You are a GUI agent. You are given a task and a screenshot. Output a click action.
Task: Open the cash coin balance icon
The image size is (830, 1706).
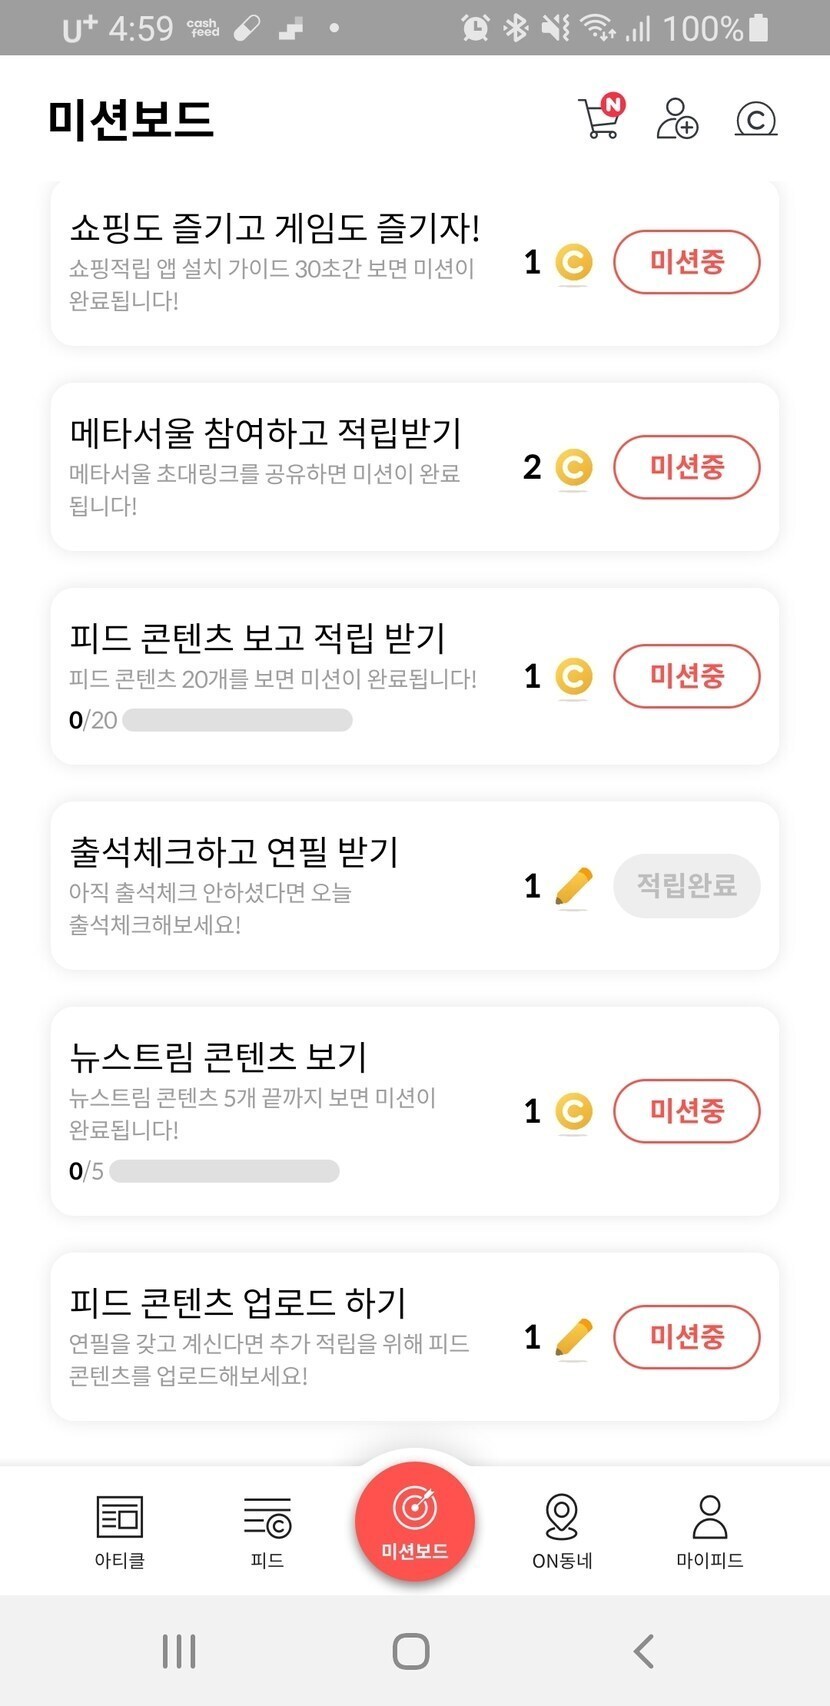coord(756,119)
